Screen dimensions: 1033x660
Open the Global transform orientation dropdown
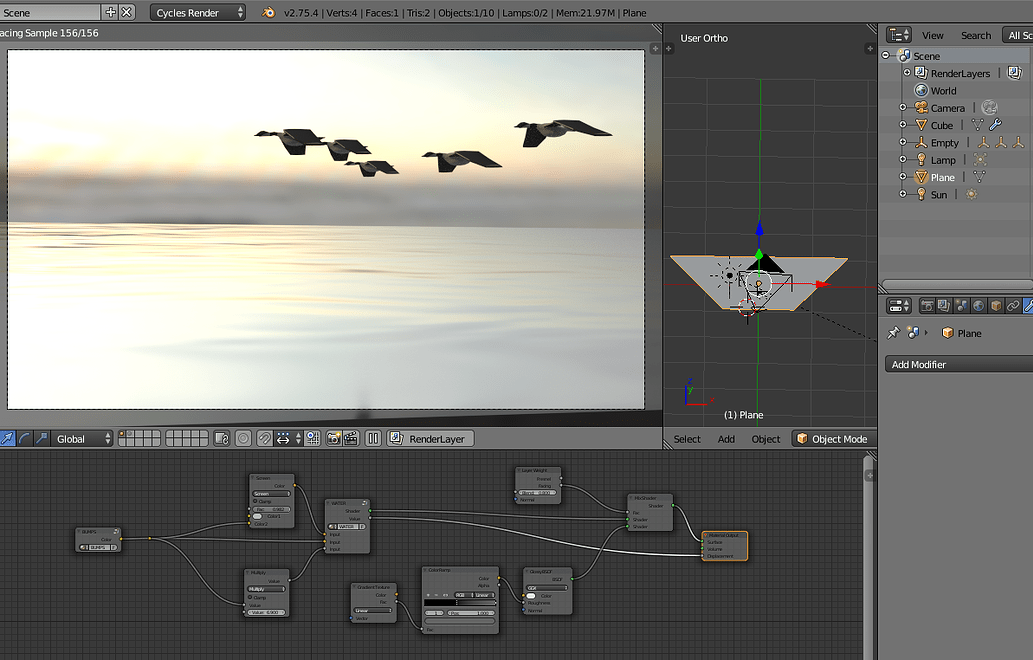(x=83, y=439)
